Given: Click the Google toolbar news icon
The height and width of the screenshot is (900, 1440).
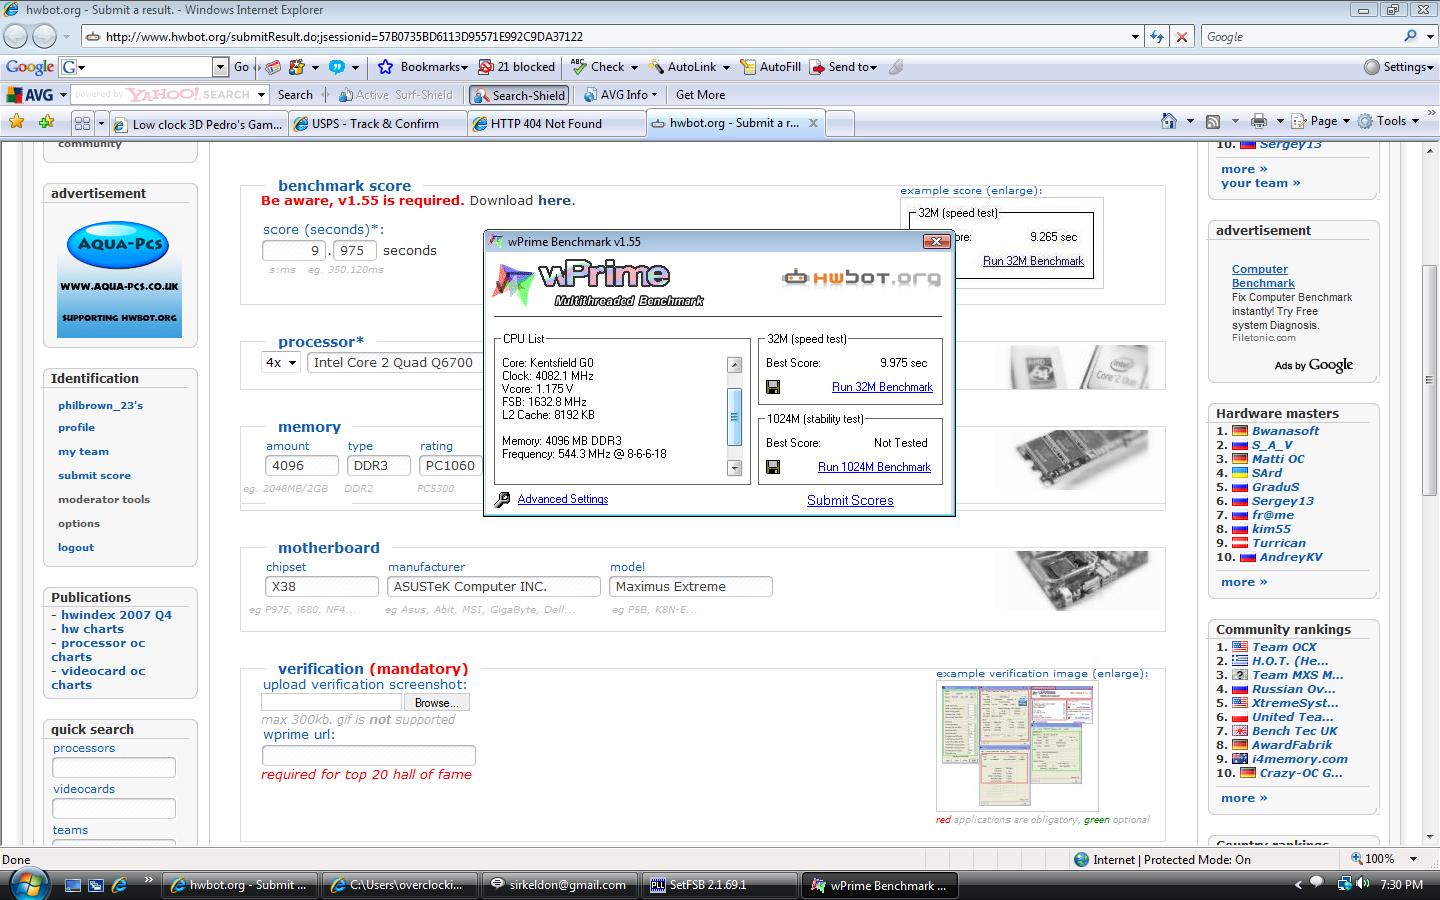Looking at the screenshot, I should 272,67.
